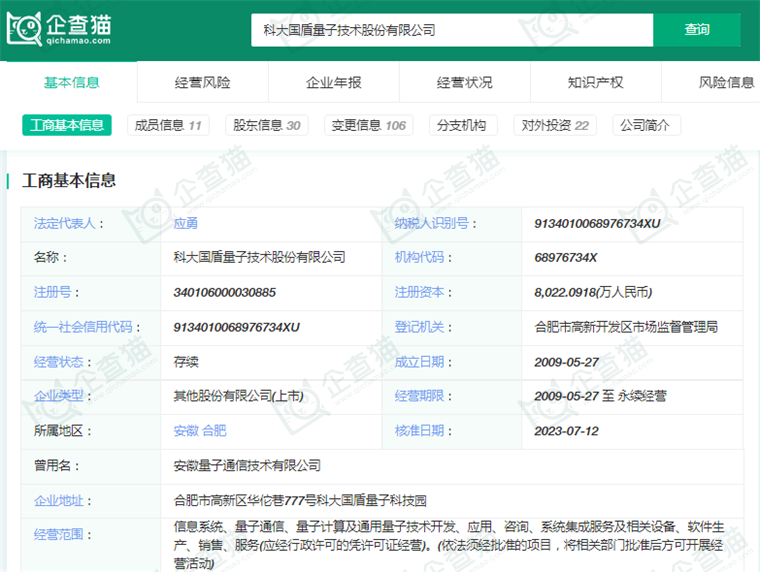This screenshot has width=760, height=572.
Task: Switch to the 企业年报 tab
Action: 333,82
